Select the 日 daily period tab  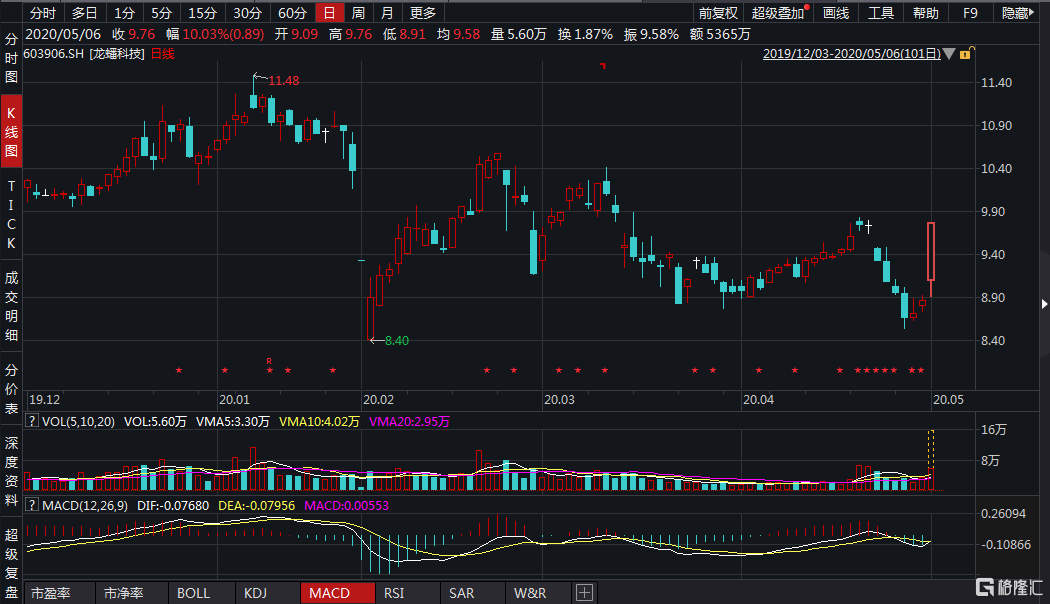click(329, 13)
